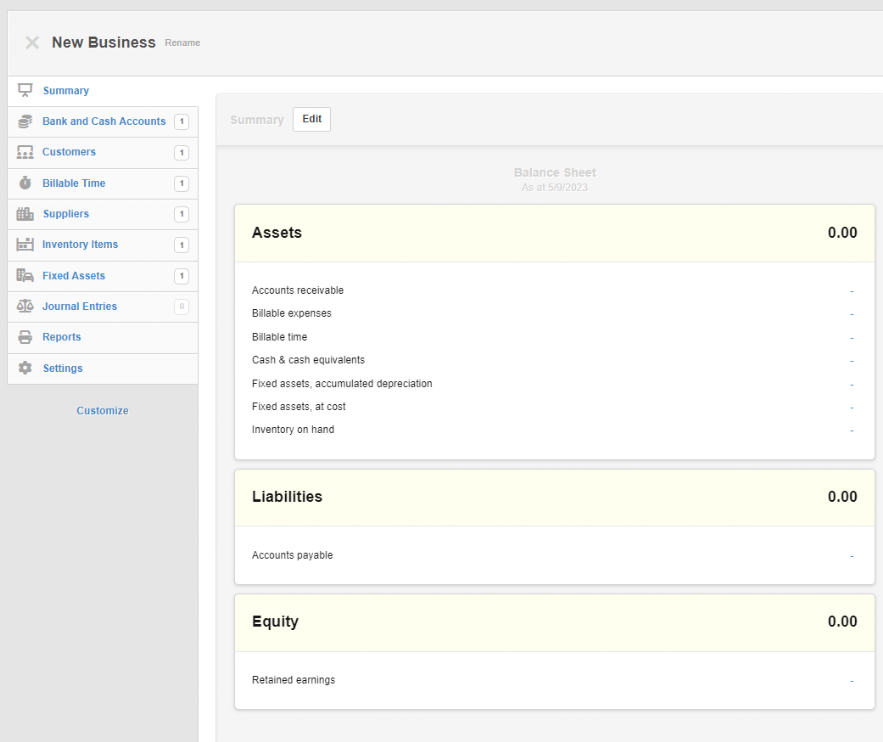Screen dimensions: 883x742
Task: Open the Journal Entries tab
Action: point(103,306)
